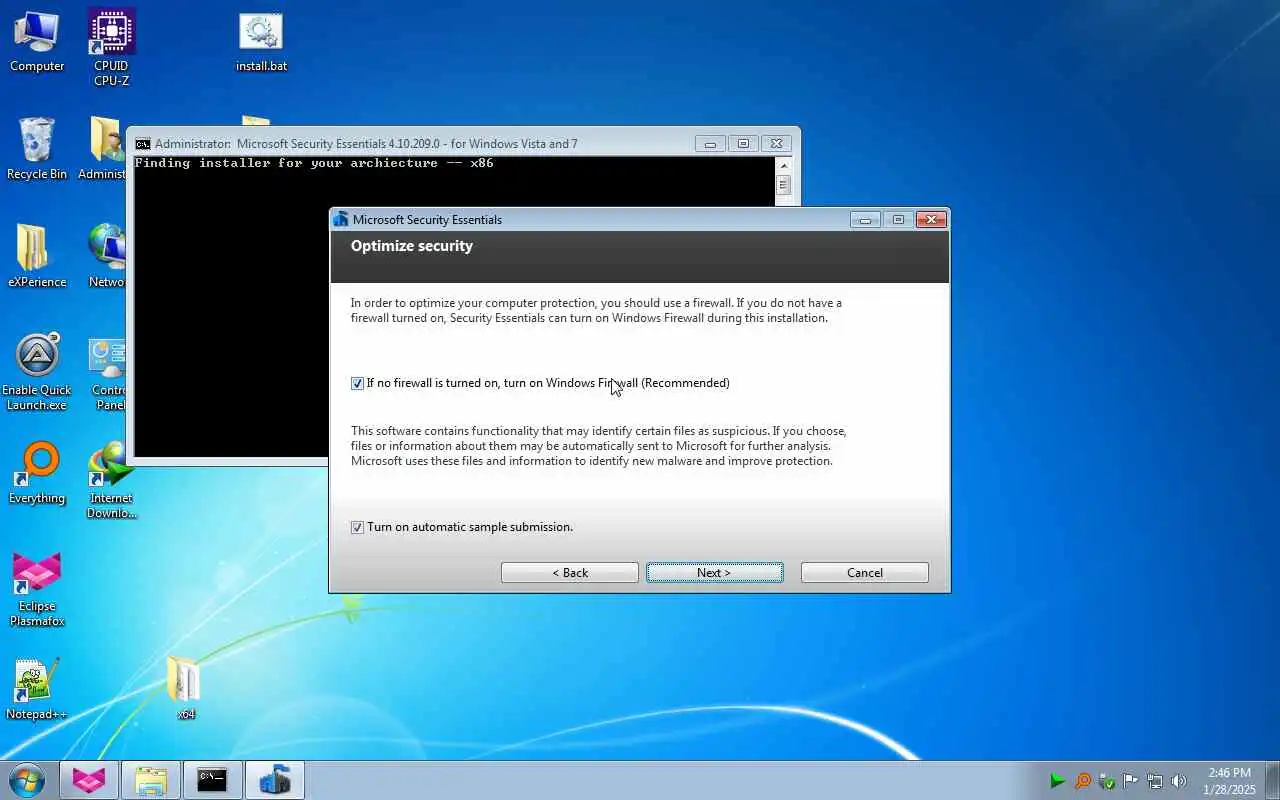Click the 'Finding installer for your archiecture' console text
The width and height of the screenshot is (1280, 800).
click(x=314, y=163)
